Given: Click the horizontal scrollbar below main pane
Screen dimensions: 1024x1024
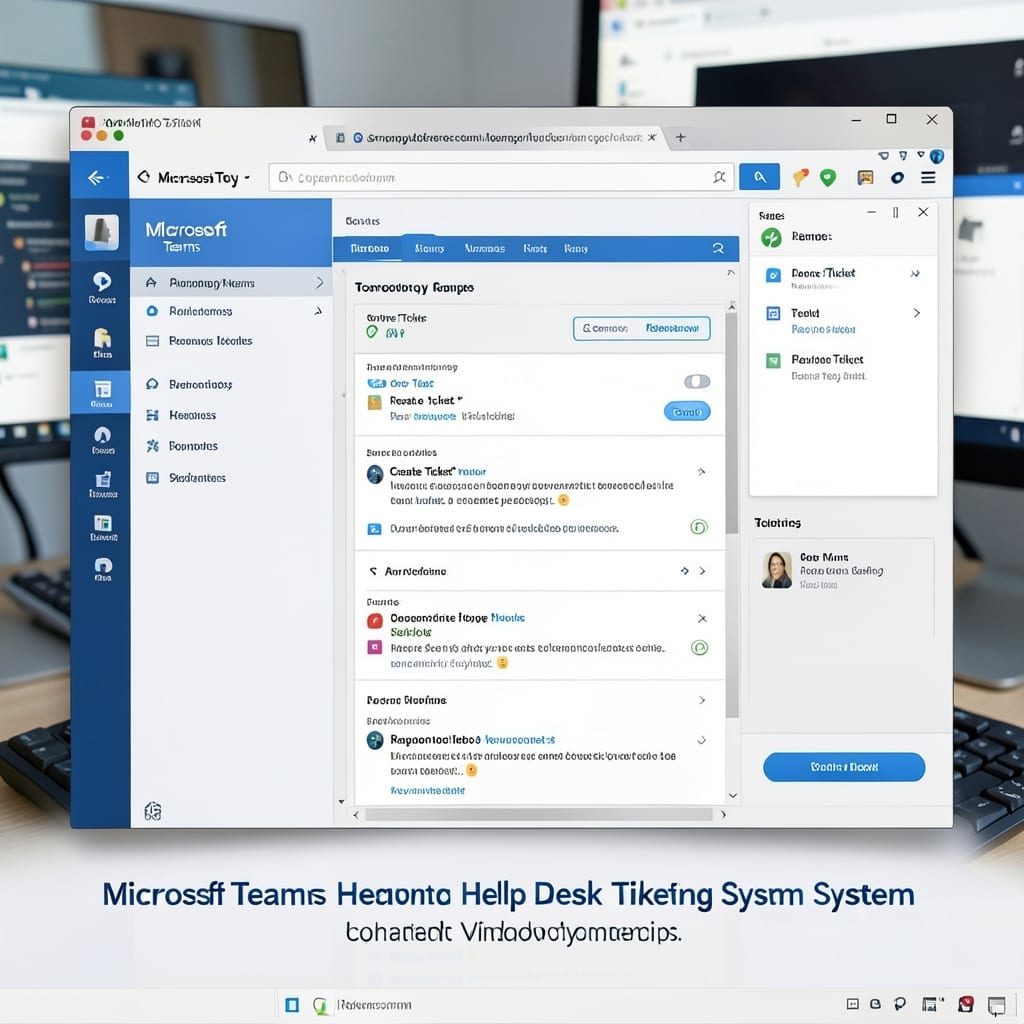Looking at the screenshot, I should click(539, 814).
